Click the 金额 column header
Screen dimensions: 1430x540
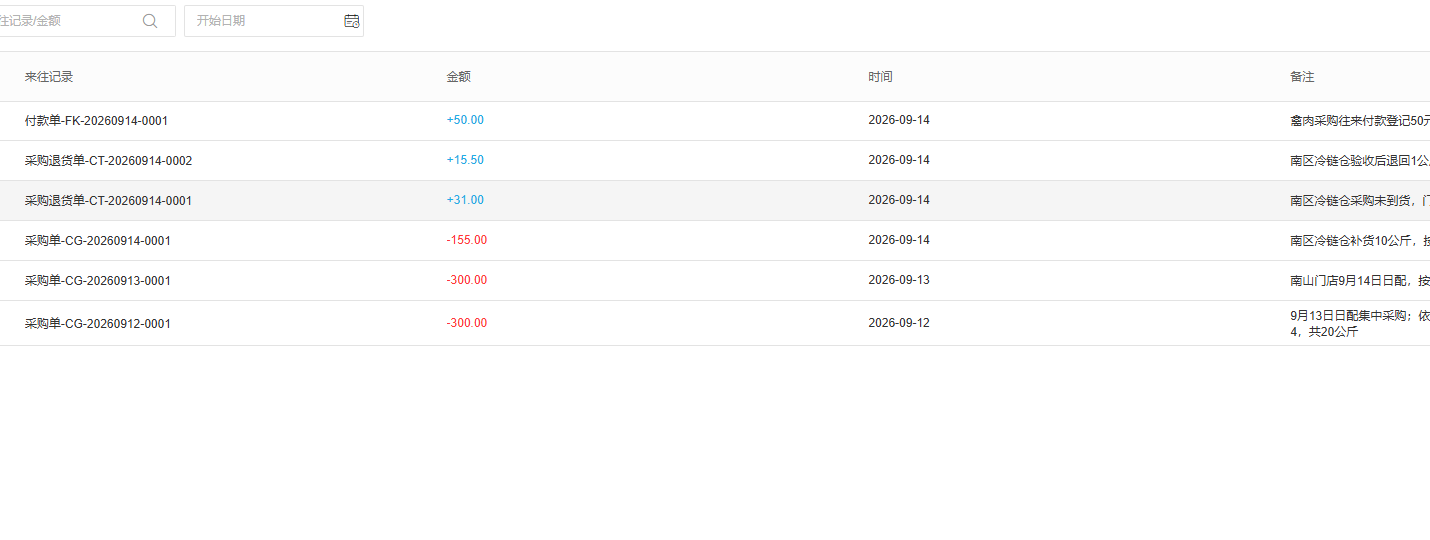tap(458, 77)
